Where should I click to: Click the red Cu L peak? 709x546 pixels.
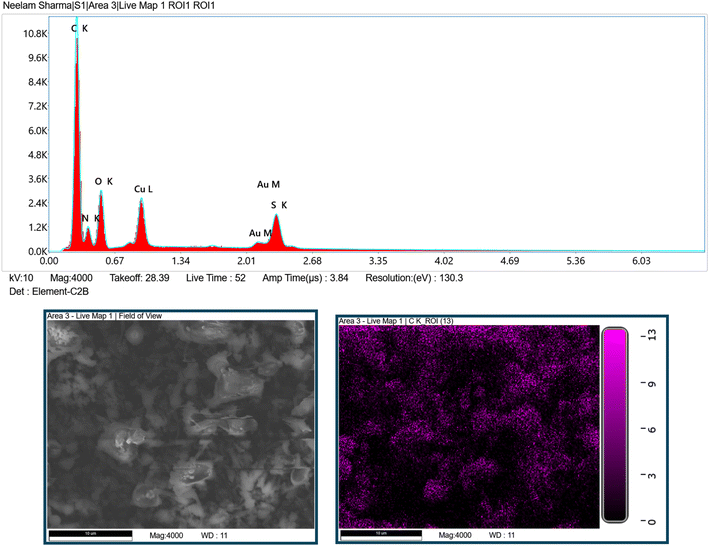pyautogui.click(x=141, y=225)
